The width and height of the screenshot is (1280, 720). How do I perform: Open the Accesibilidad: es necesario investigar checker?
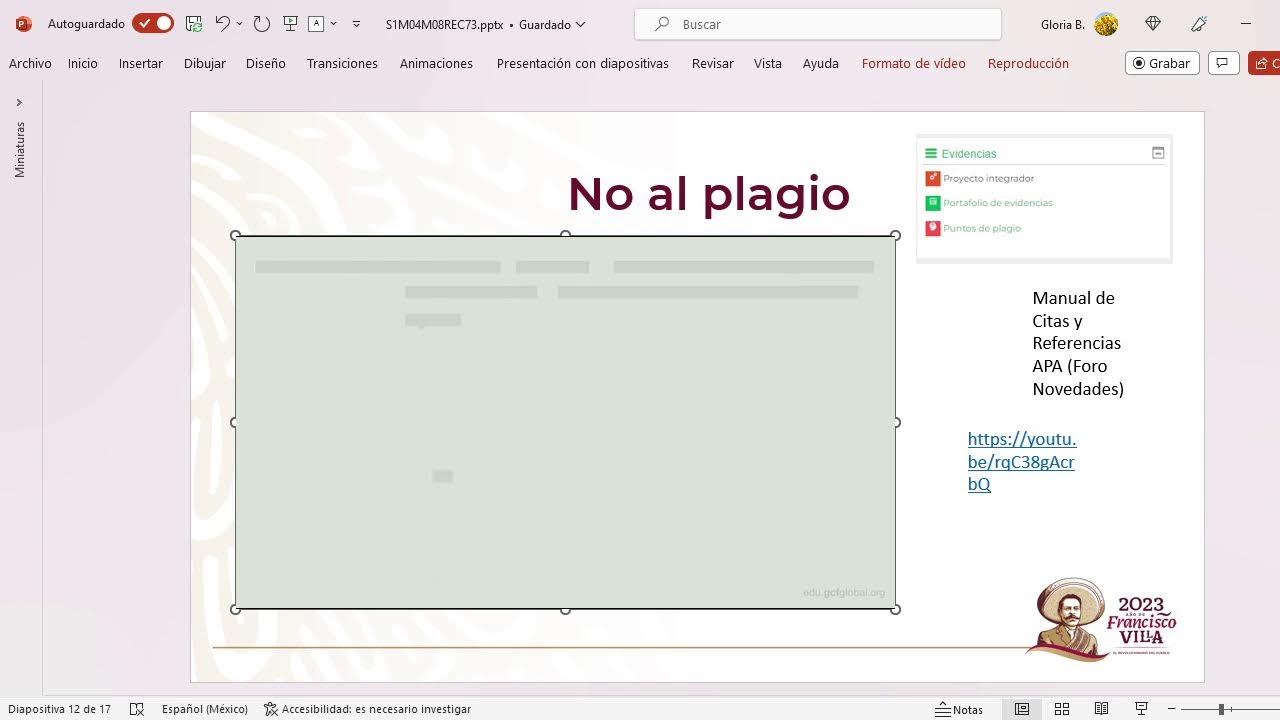pyautogui.click(x=367, y=709)
